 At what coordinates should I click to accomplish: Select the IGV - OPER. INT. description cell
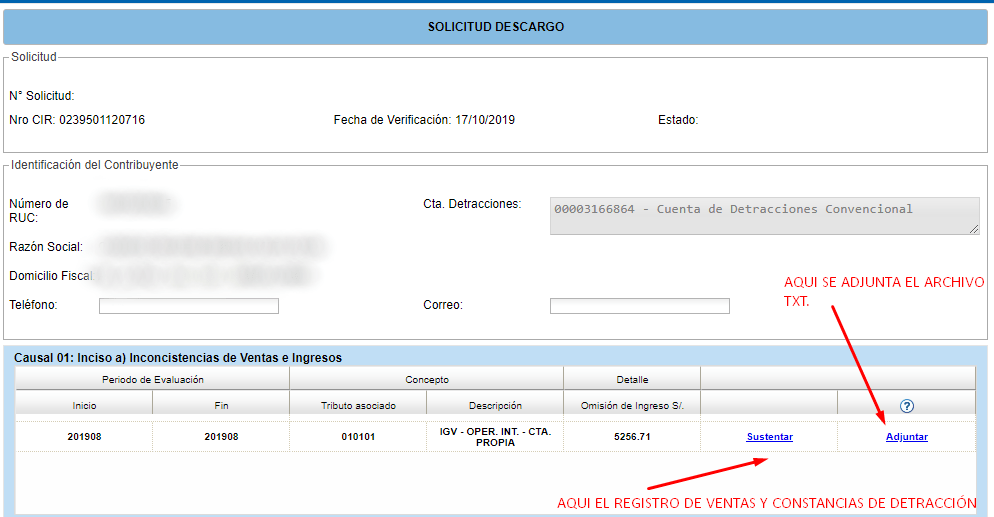[x=495, y=437]
